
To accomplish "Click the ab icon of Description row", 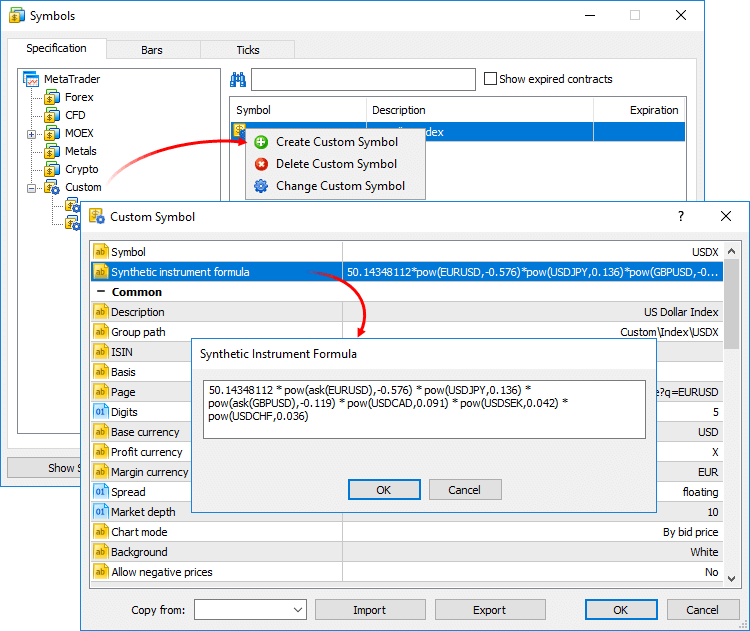I will pyautogui.click(x=100, y=312).
